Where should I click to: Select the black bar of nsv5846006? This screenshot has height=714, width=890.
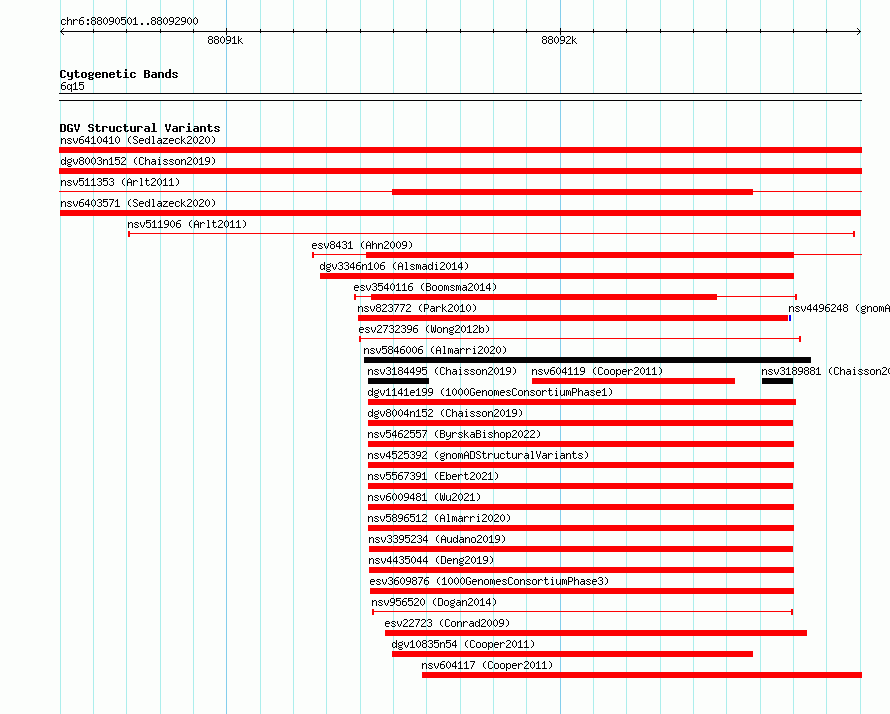[x=587, y=360]
